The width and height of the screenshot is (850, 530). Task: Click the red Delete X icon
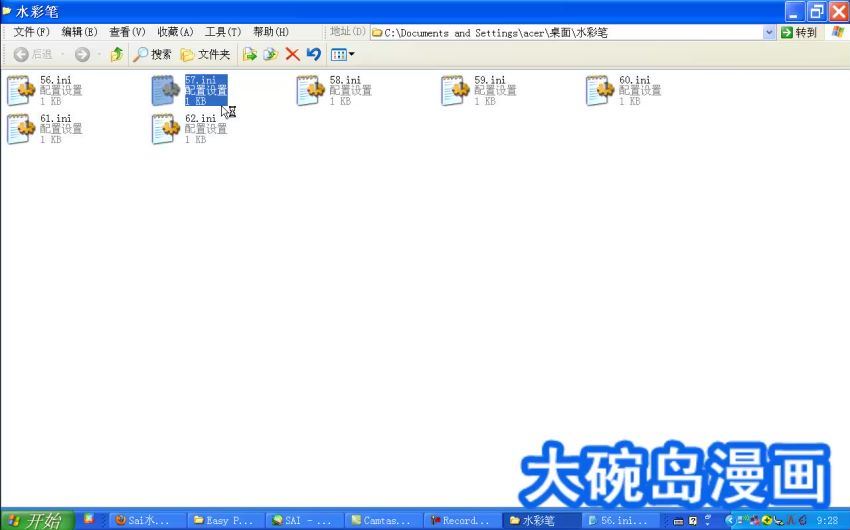pyautogui.click(x=292, y=55)
